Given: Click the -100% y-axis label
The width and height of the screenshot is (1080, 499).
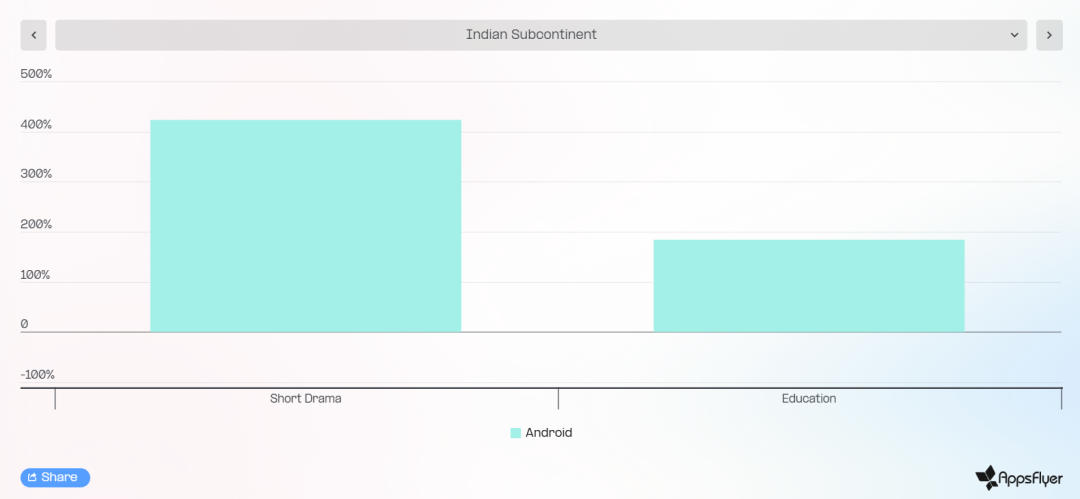Looking at the screenshot, I should point(38,374).
